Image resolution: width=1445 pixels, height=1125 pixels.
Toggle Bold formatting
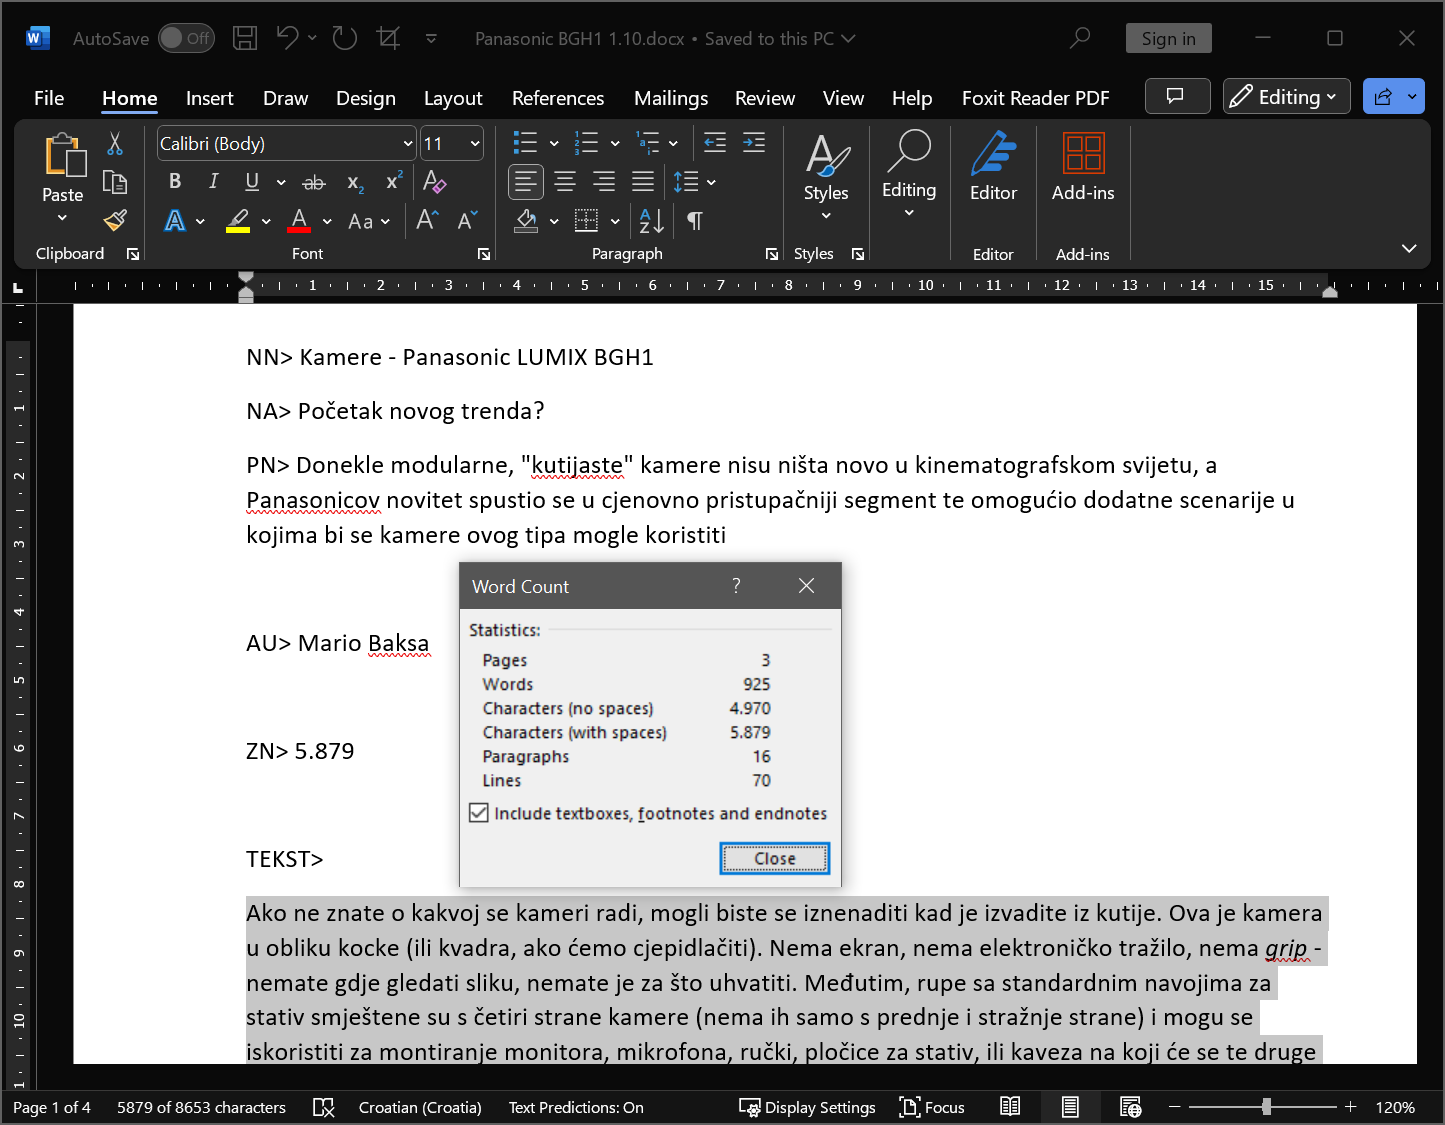click(x=175, y=181)
